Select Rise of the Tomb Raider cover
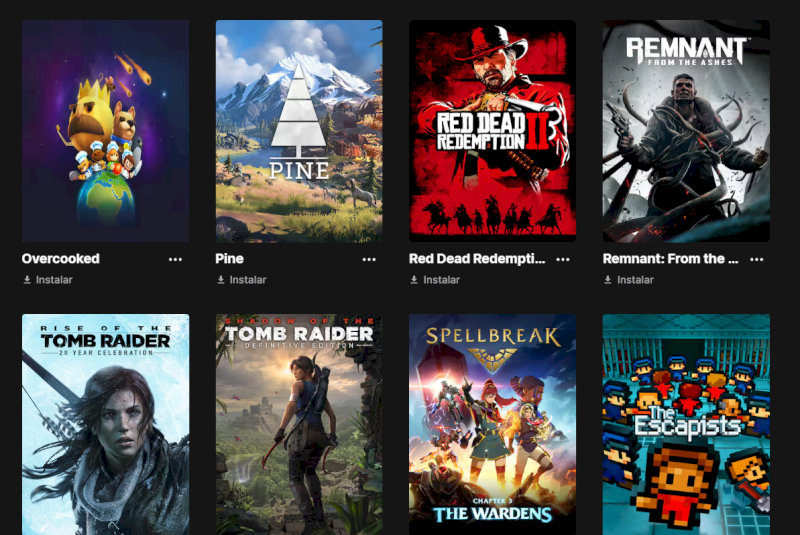The image size is (800, 535). coord(106,424)
